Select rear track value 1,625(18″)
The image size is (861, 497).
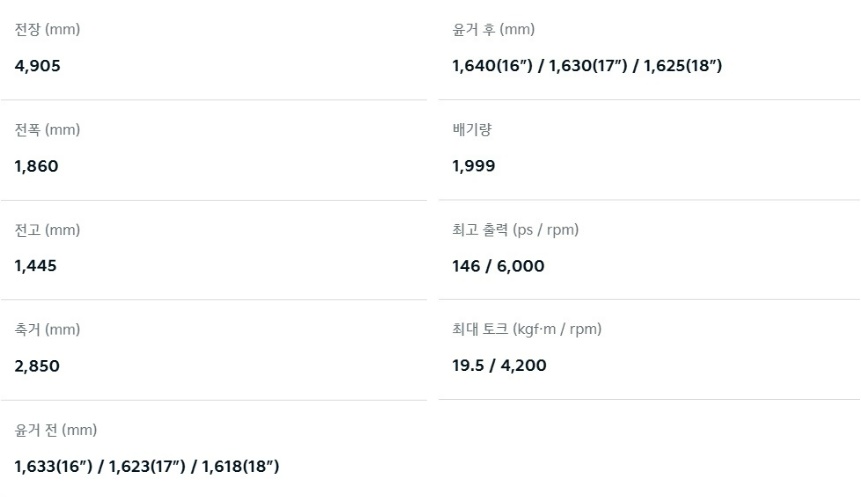[x=683, y=66]
